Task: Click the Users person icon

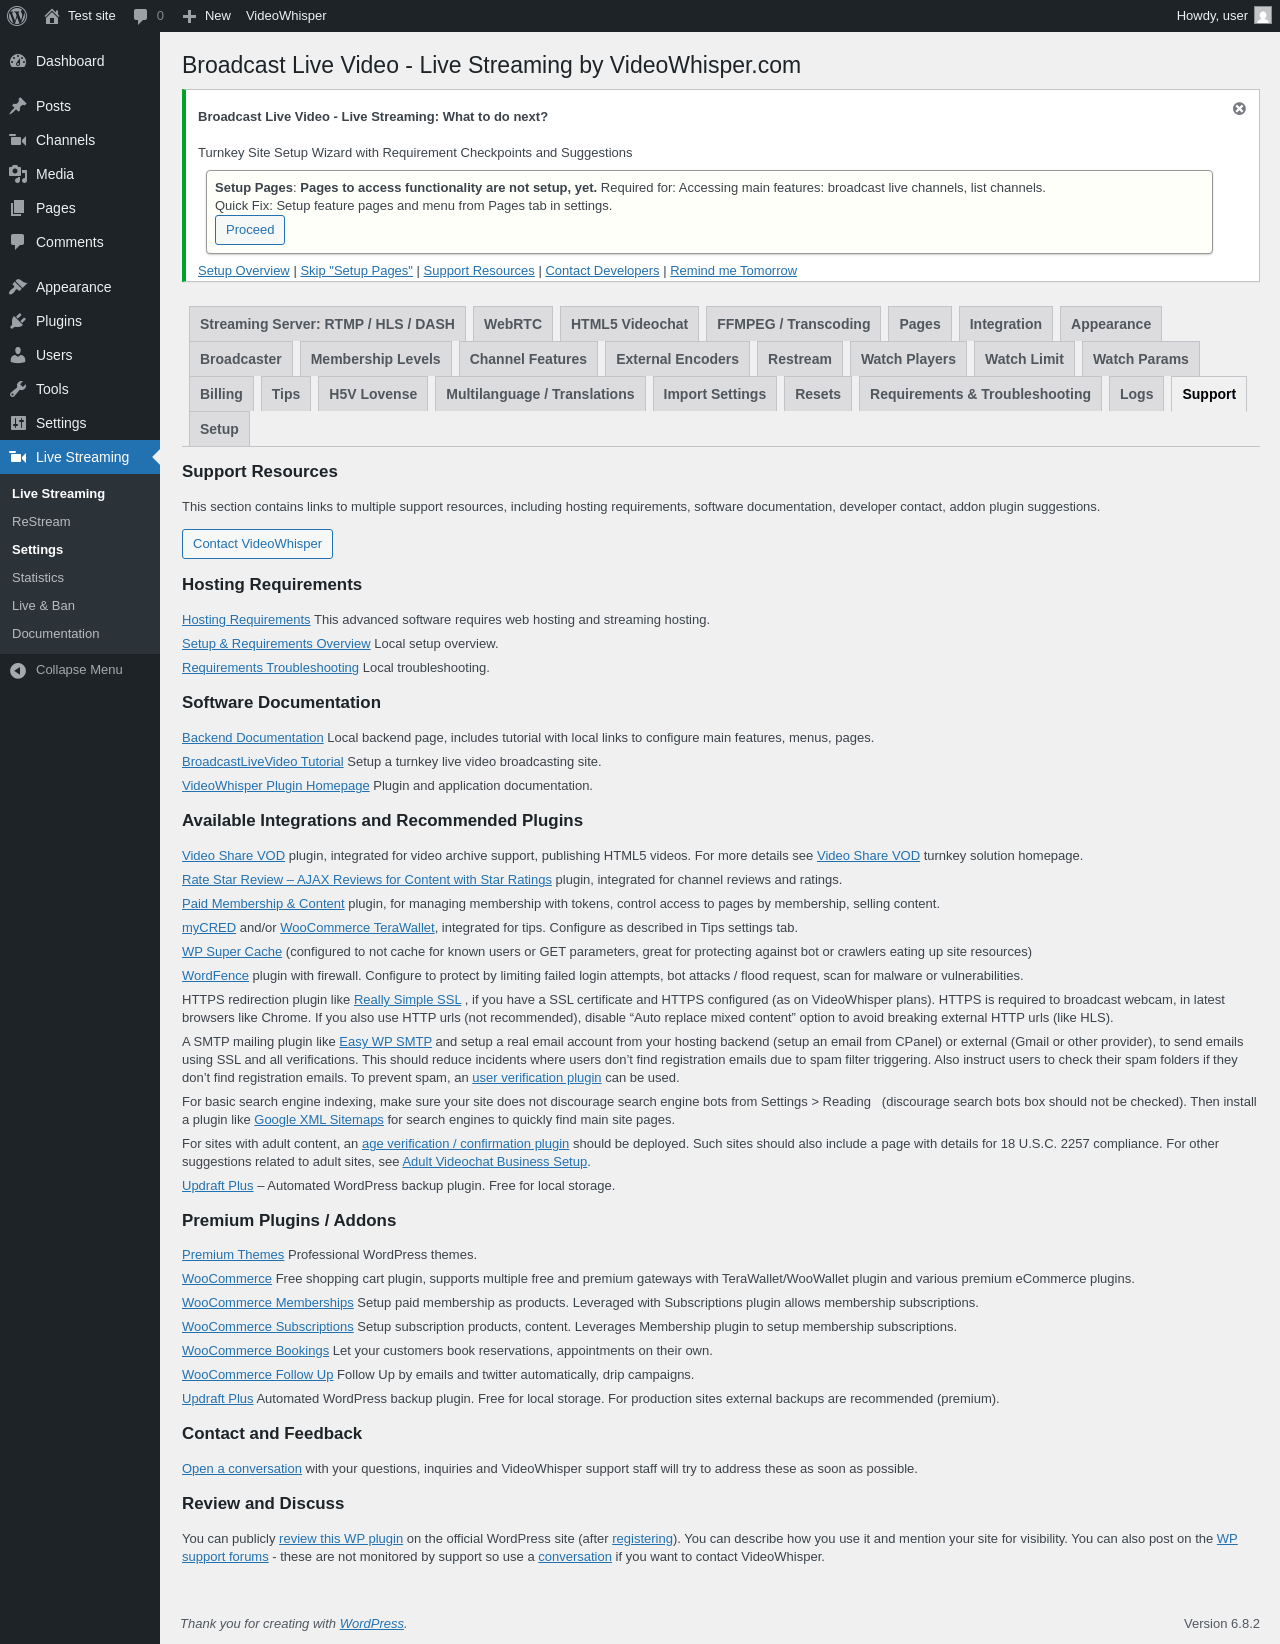Action: point(18,355)
